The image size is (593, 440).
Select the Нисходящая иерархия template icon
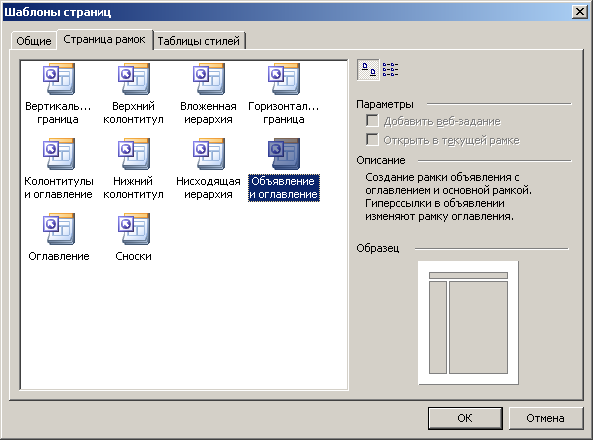(208, 154)
